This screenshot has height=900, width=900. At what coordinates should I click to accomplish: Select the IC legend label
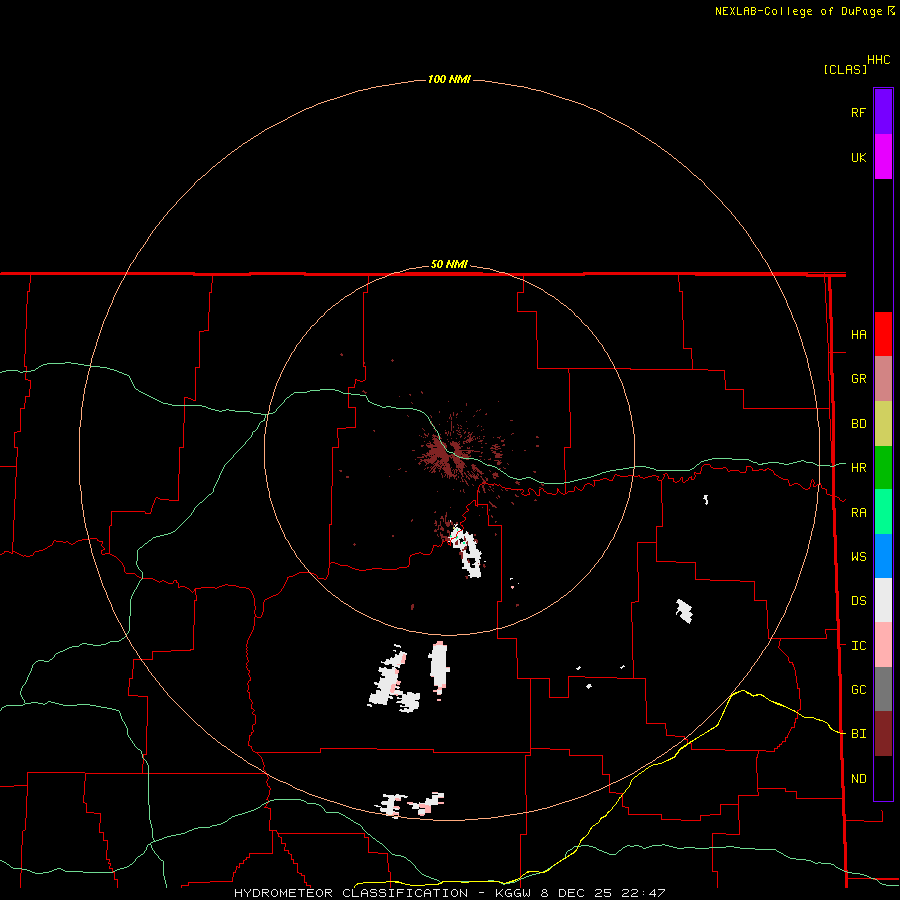[x=858, y=646]
